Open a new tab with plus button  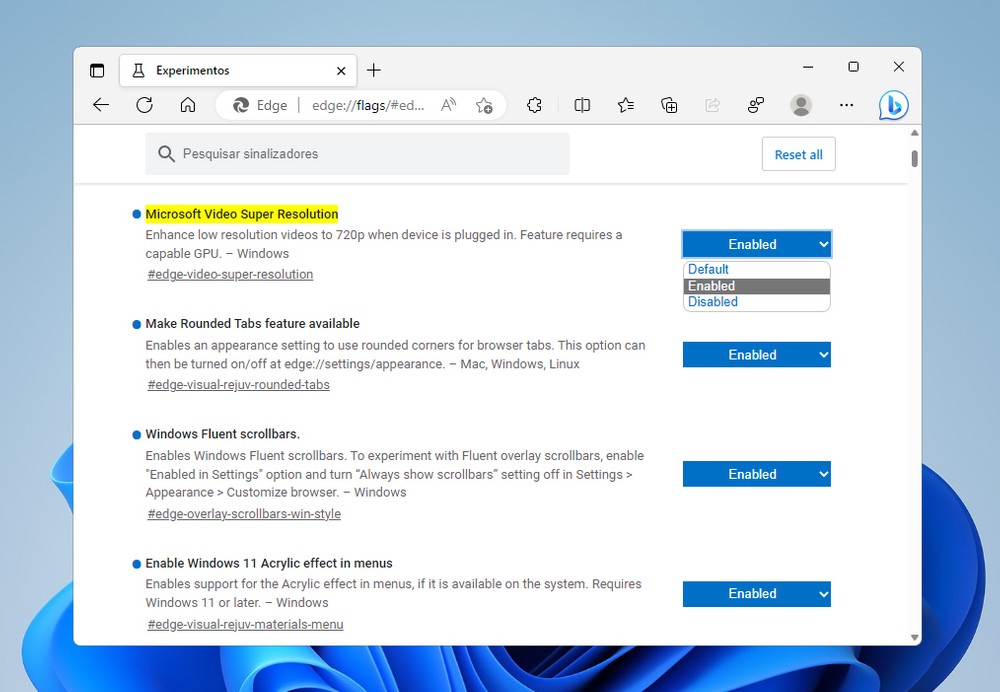[x=374, y=70]
